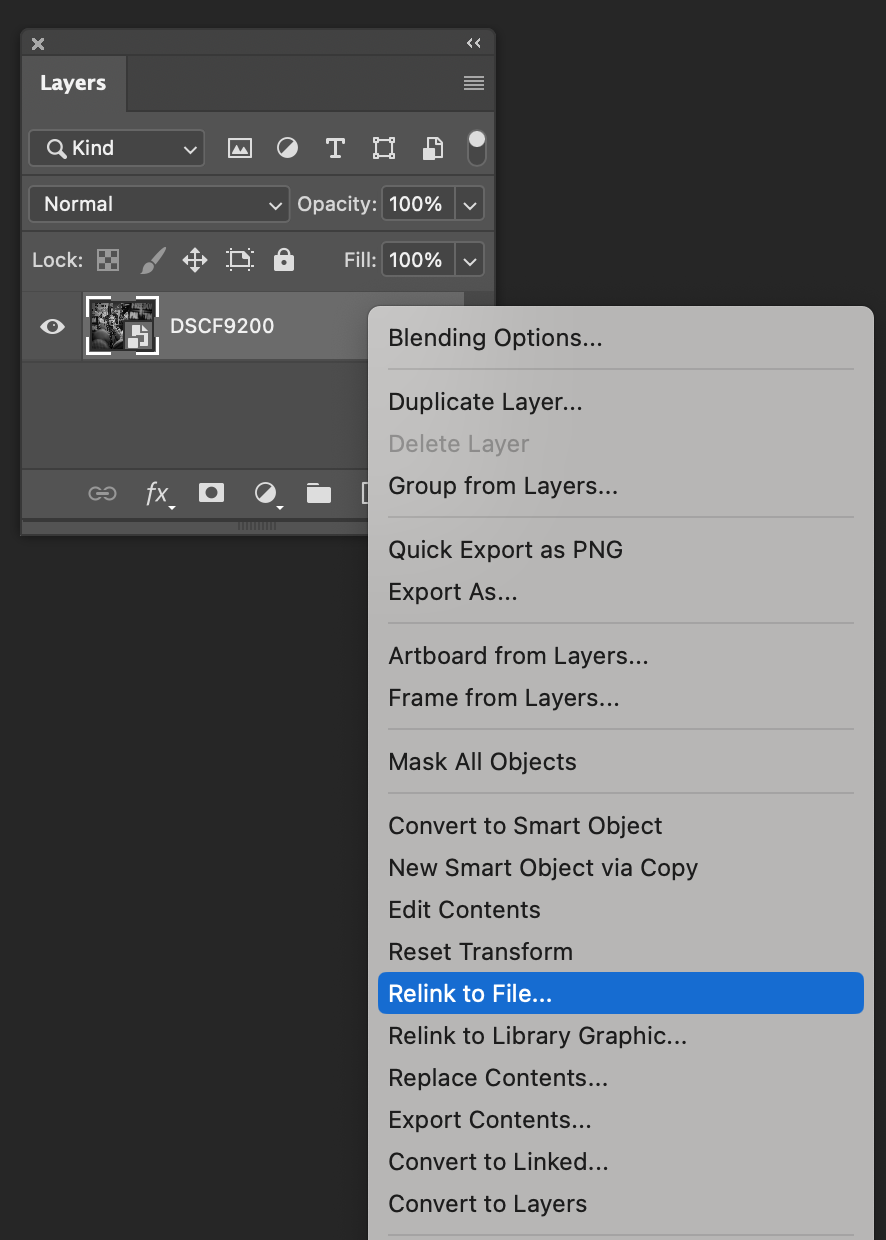Filter layers by adjustment layer type
This screenshot has width=886, height=1240.
pyautogui.click(x=287, y=148)
